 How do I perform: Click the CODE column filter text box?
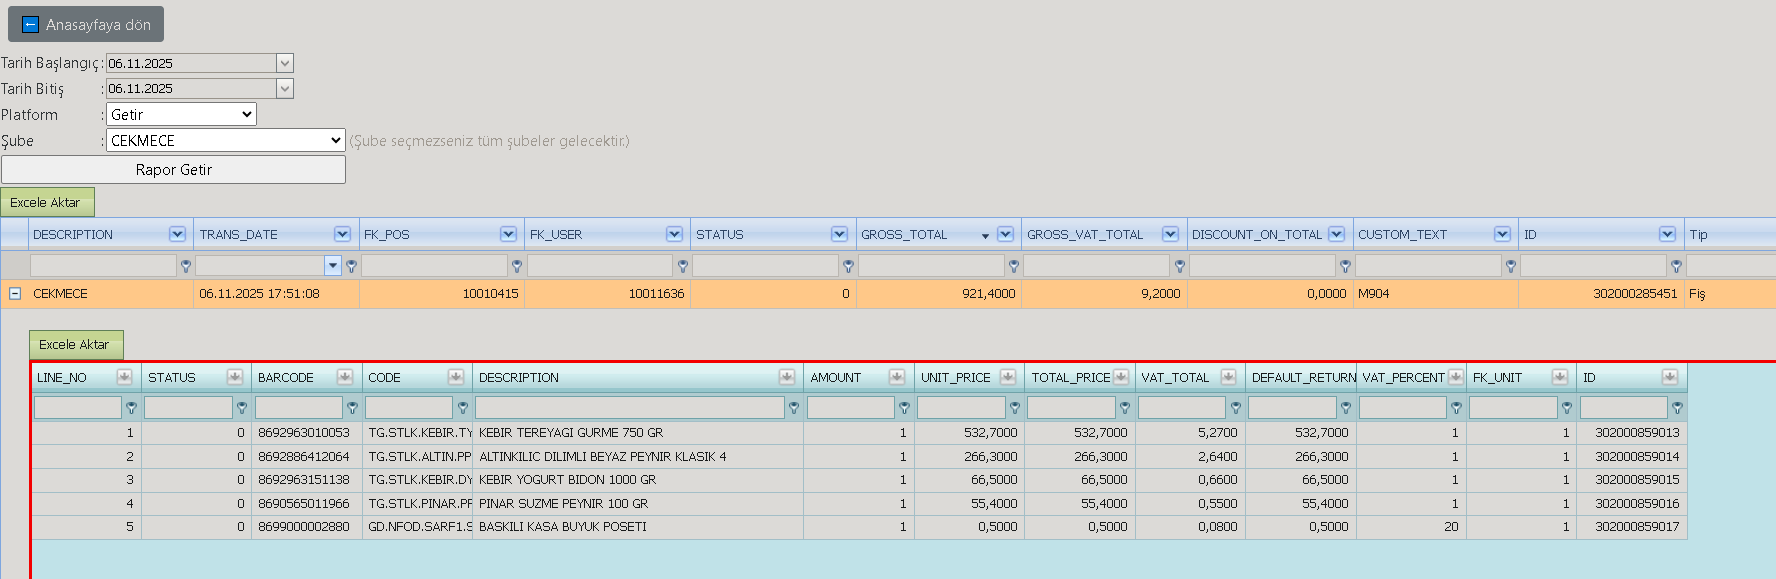tap(409, 408)
